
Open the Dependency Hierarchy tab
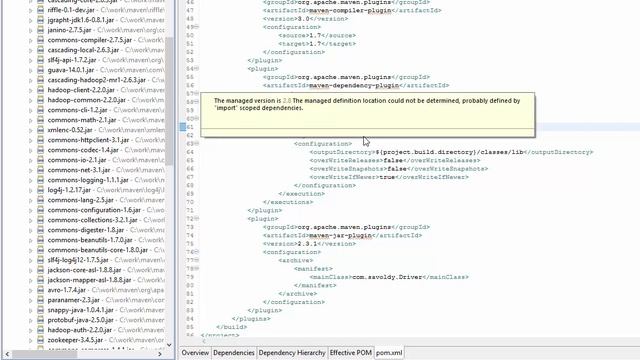[x=292, y=353]
